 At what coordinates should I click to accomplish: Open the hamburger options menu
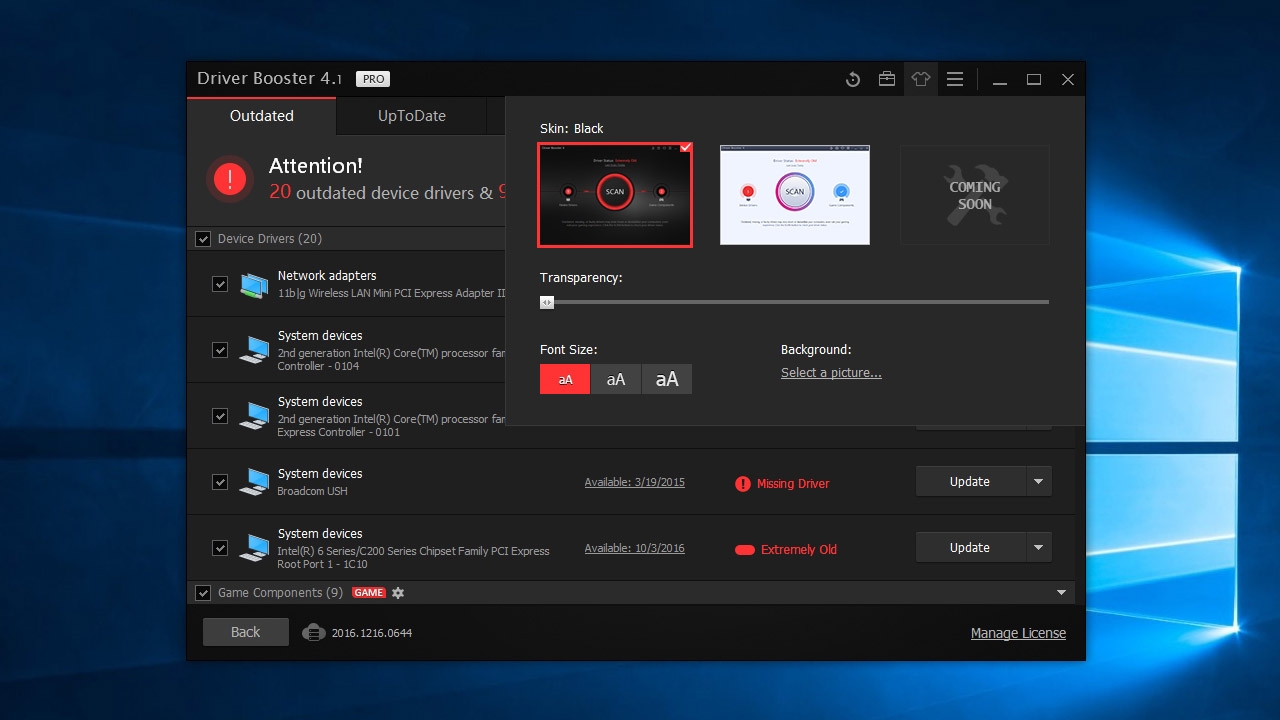955,79
